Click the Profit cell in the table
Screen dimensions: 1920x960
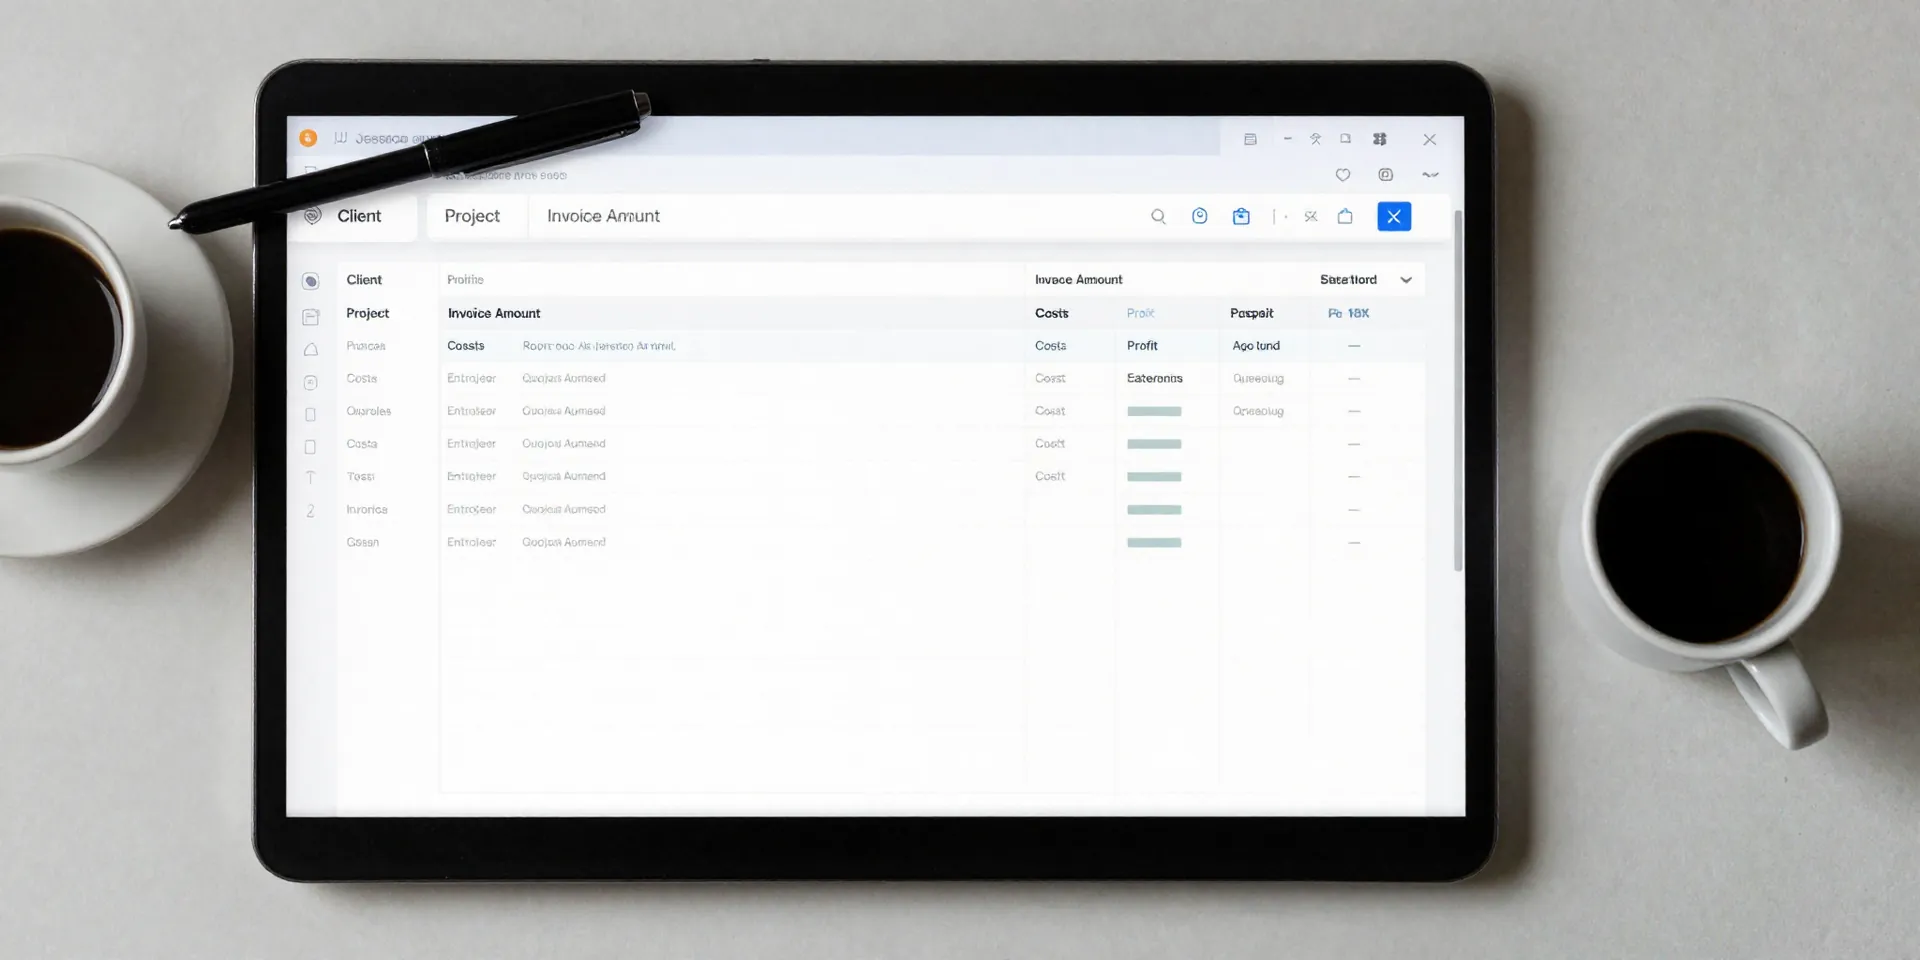[1142, 346]
